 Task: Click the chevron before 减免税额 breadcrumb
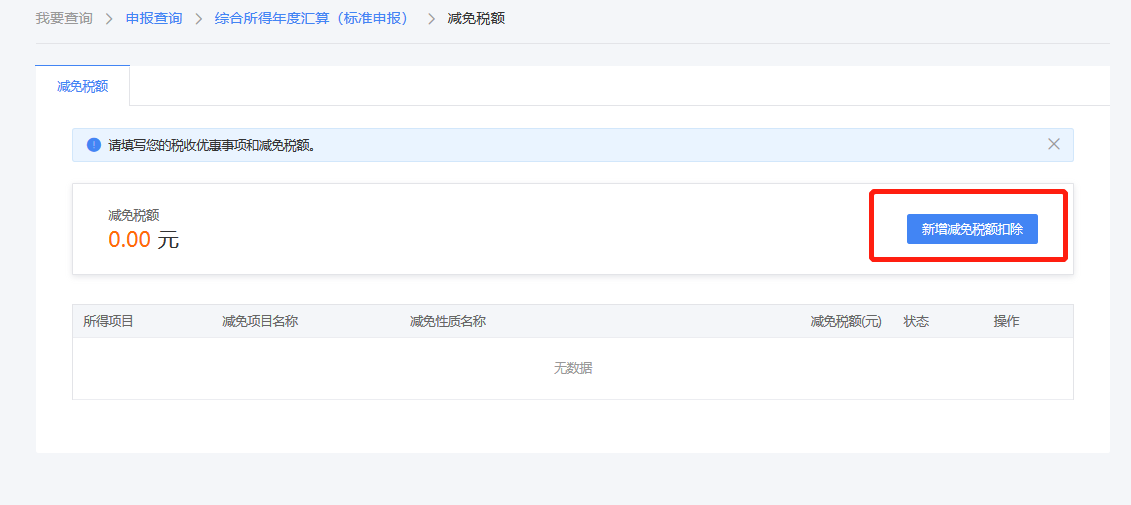pos(431,19)
